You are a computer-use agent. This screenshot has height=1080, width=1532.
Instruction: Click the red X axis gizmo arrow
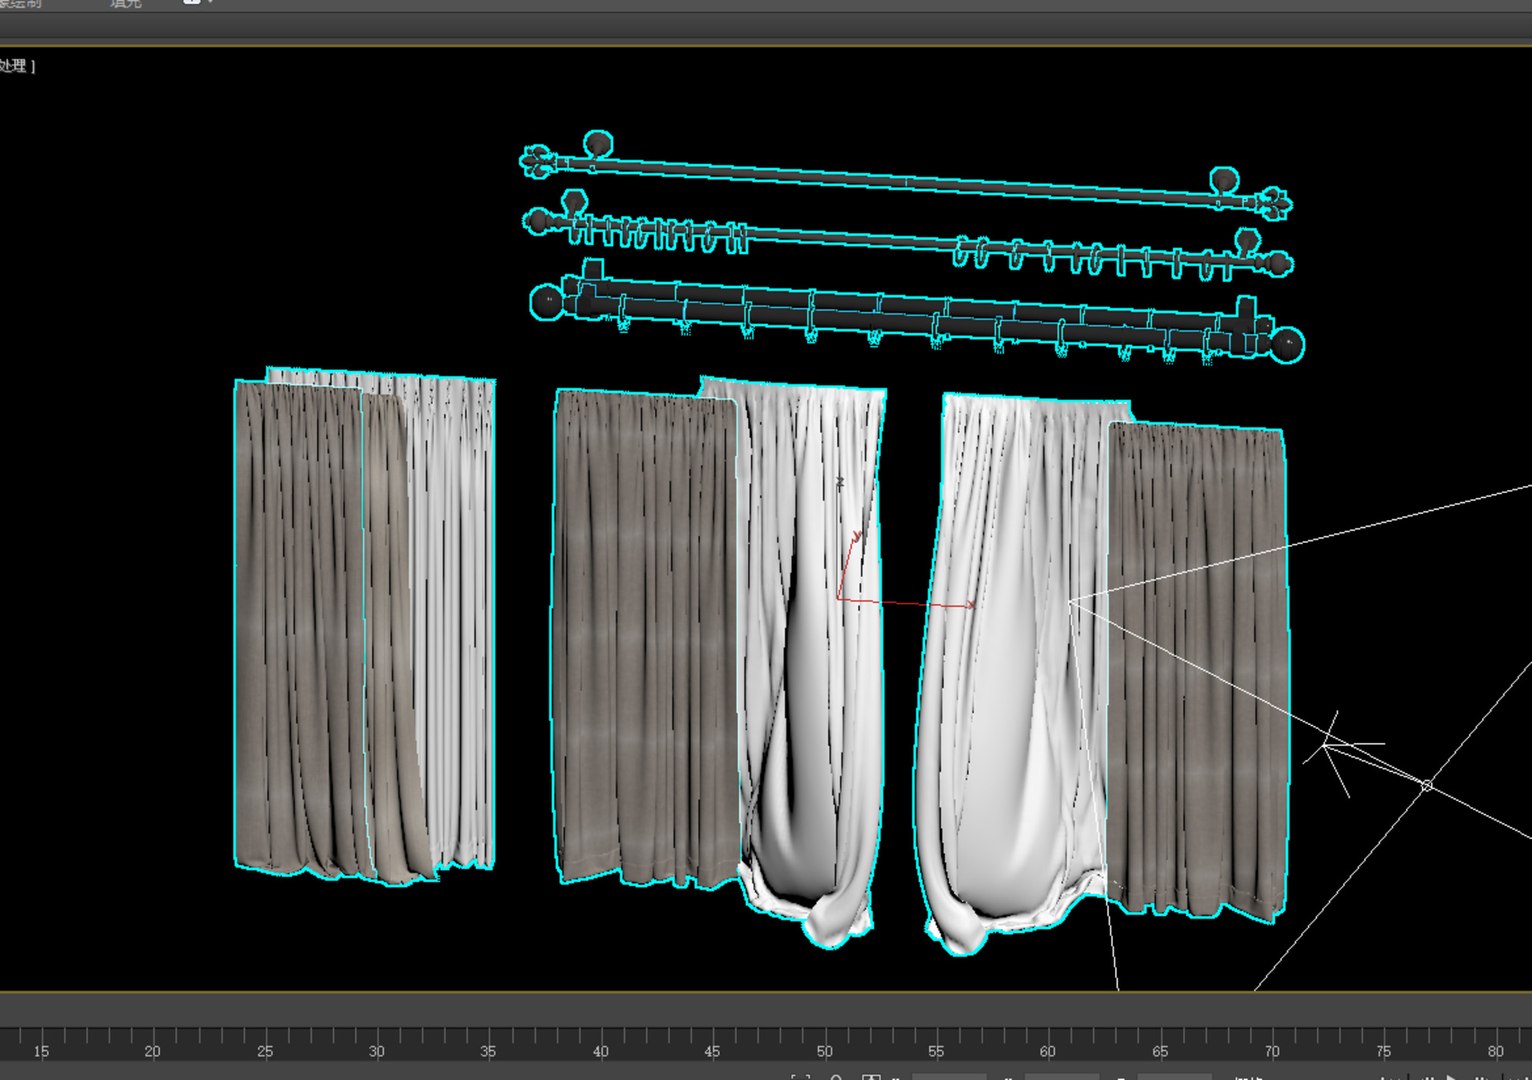(968, 605)
